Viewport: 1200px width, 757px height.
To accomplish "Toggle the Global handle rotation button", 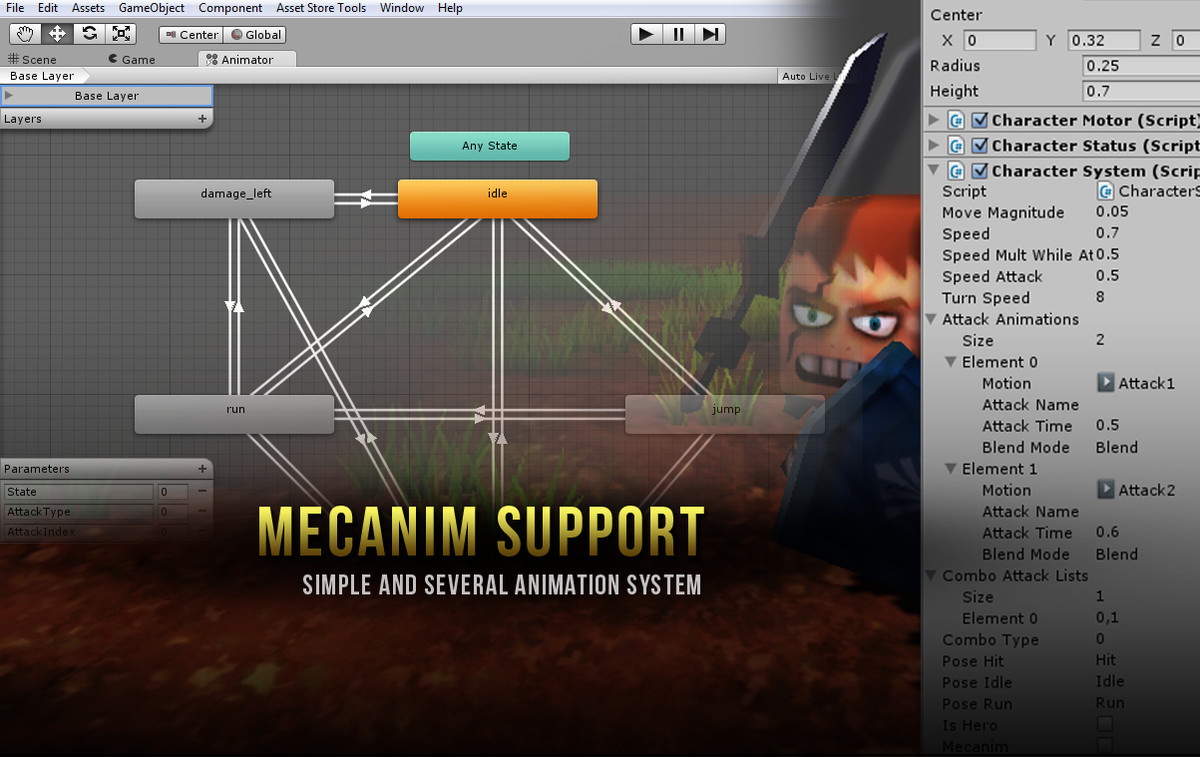I will click(x=255, y=34).
